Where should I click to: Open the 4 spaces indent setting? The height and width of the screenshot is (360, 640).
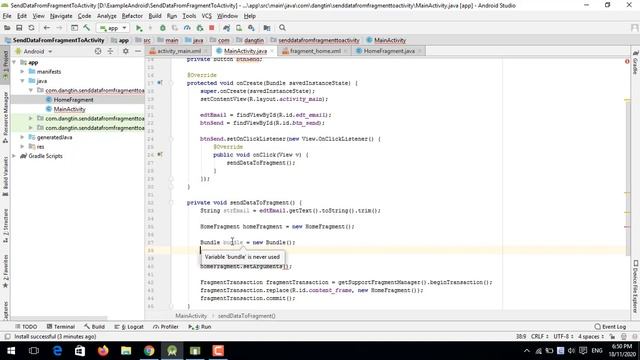pyautogui.click(x=591, y=336)
